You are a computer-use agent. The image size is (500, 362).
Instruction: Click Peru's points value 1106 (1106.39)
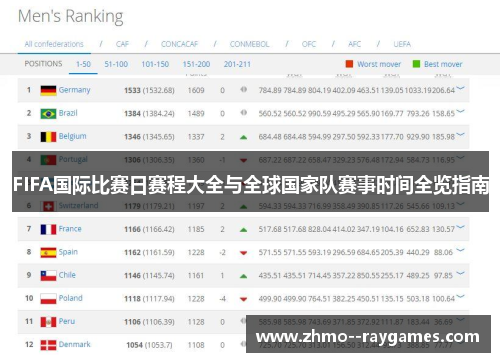coord(149,322)
